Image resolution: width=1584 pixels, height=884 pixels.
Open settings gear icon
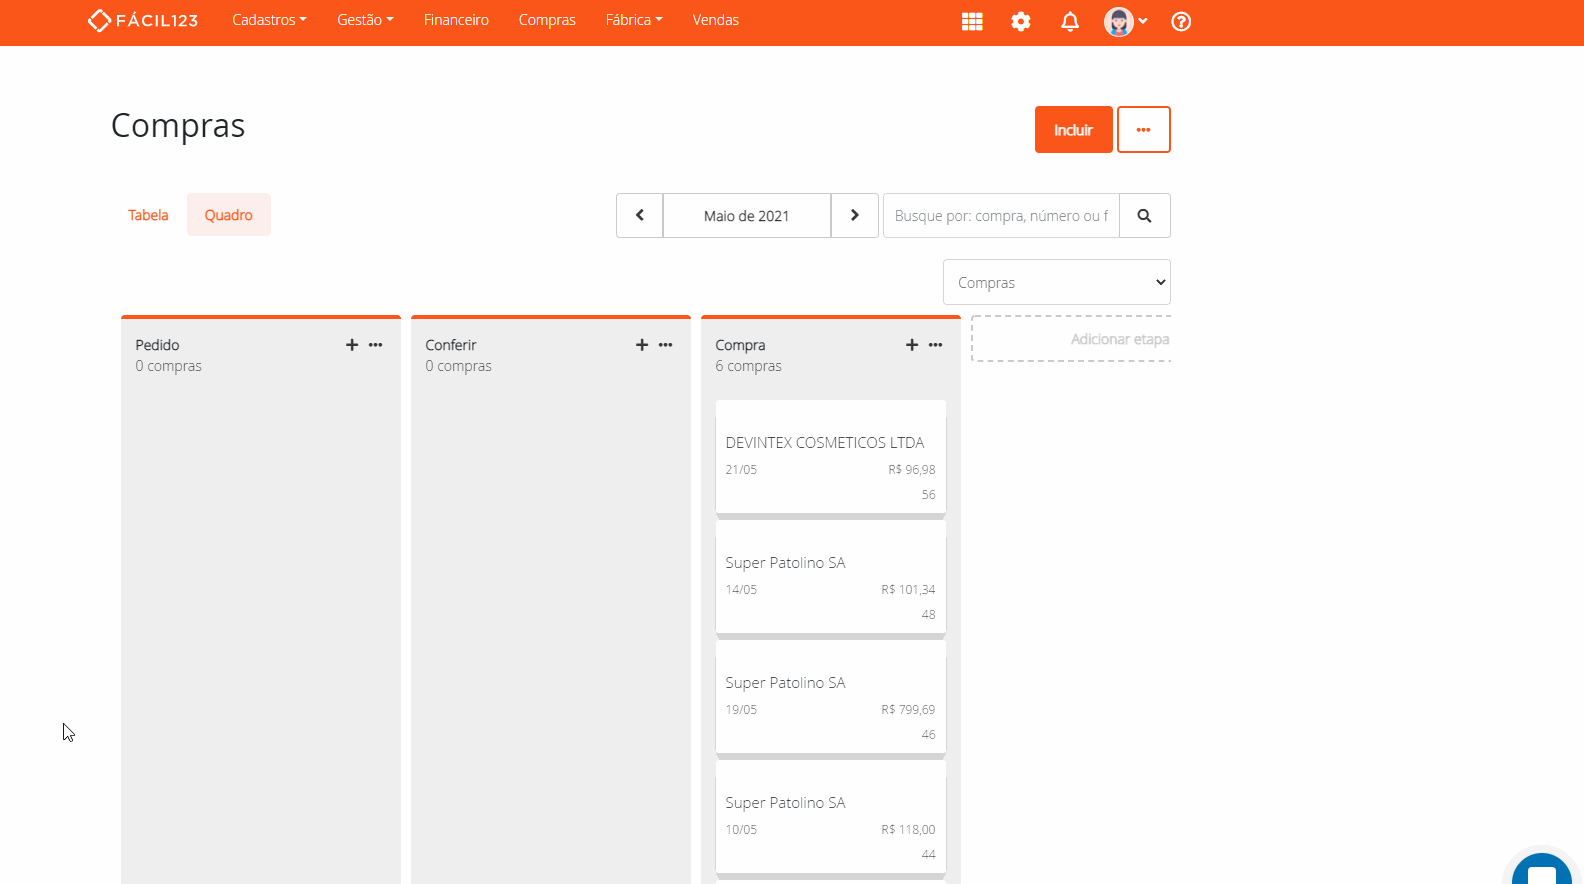coord(1020,21)
